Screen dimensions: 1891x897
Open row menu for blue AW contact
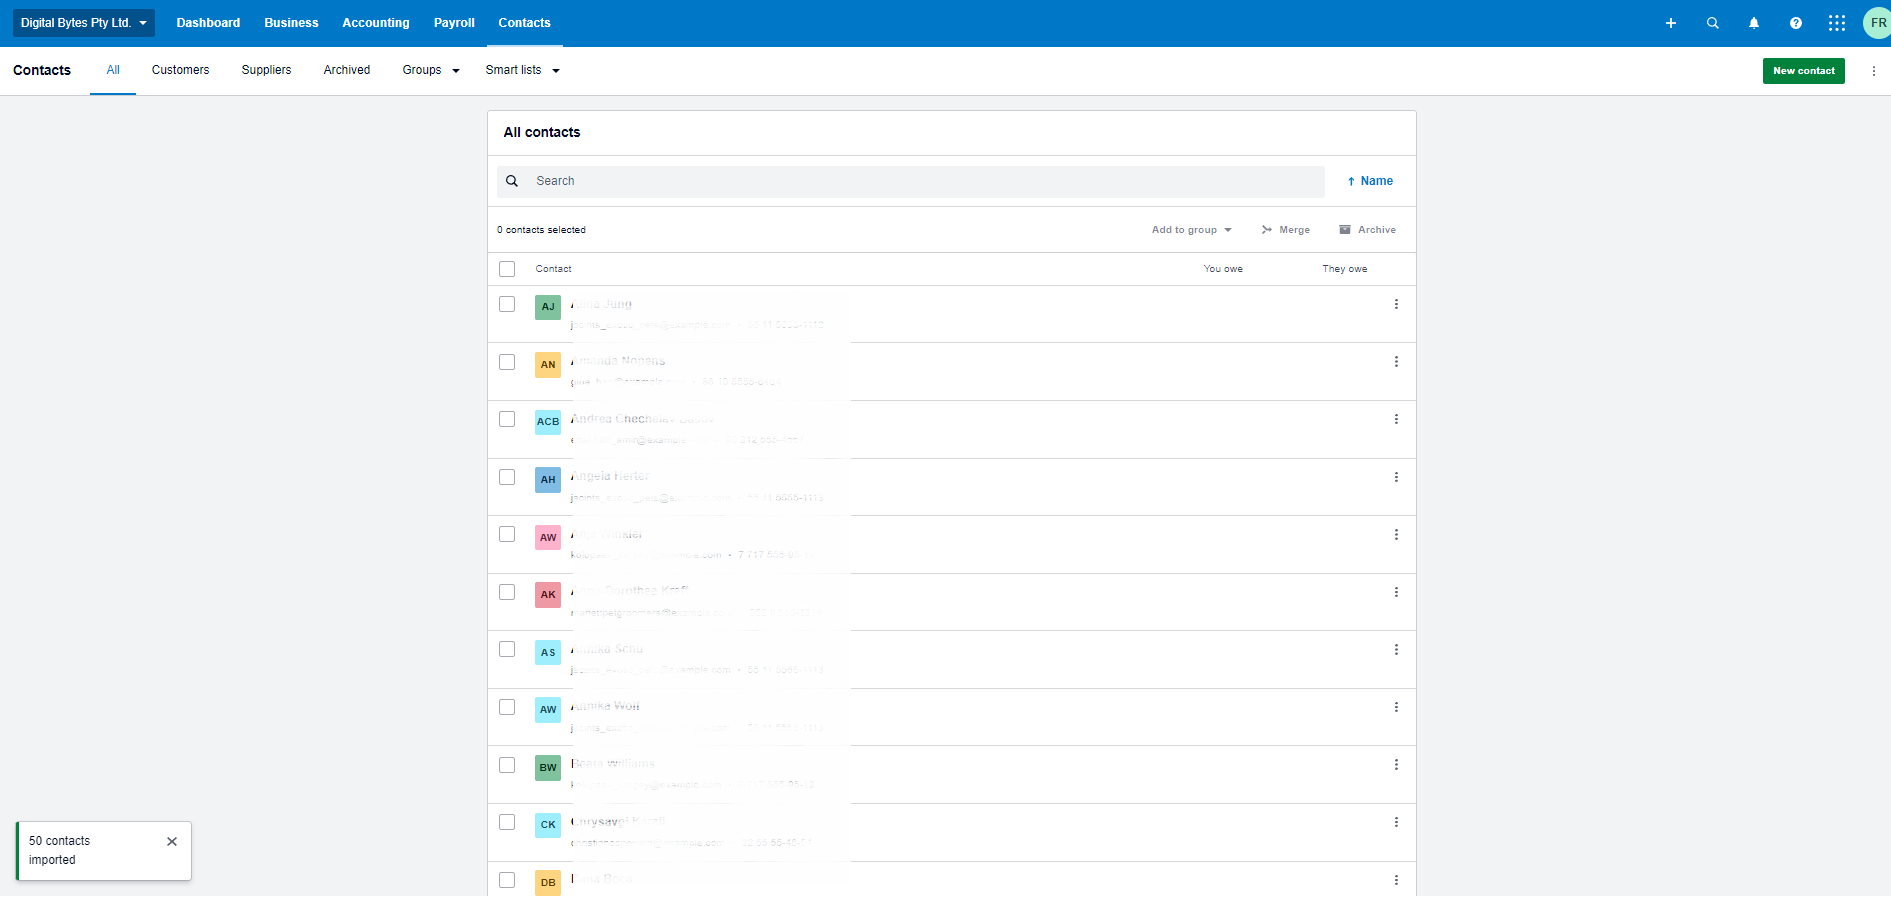click(x=1396, y=707)
